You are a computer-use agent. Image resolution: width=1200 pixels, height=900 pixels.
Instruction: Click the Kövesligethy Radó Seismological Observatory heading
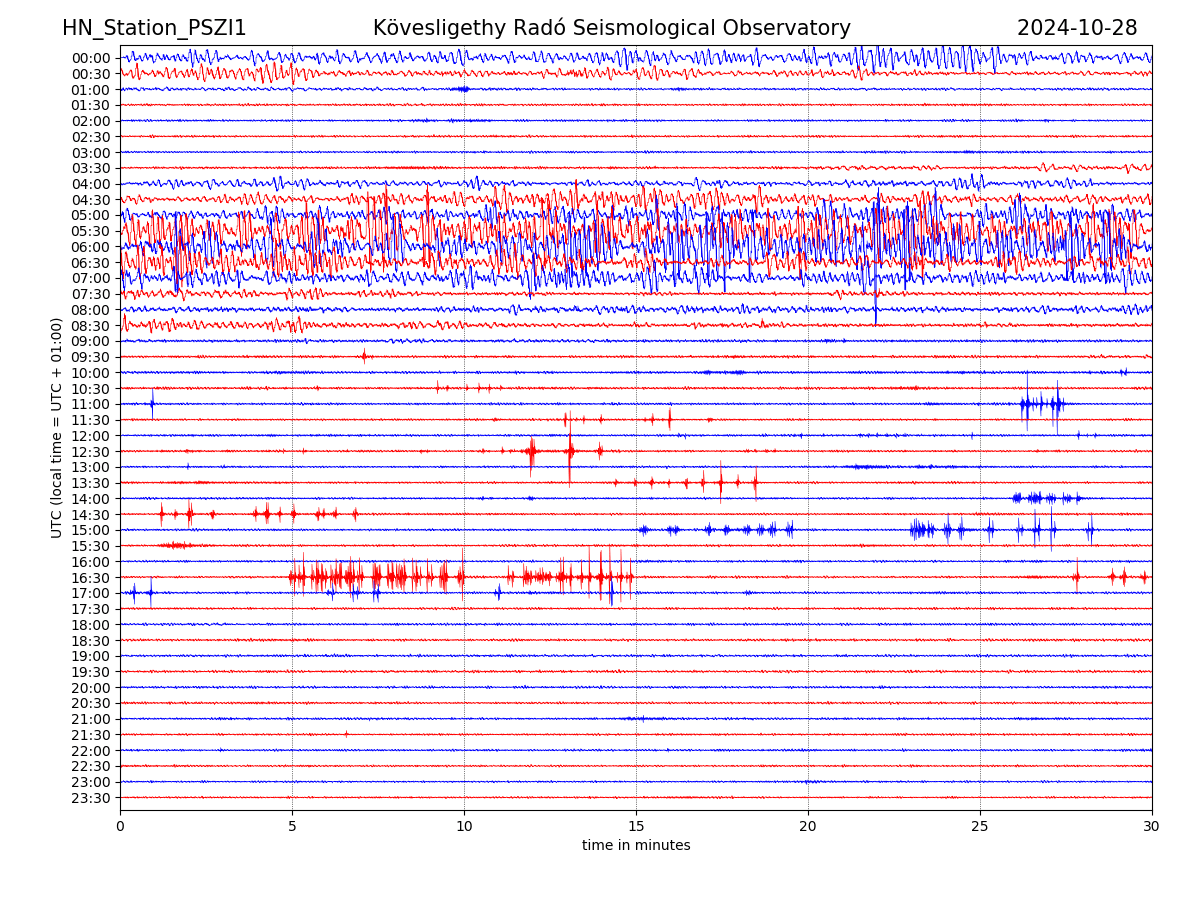611,28
